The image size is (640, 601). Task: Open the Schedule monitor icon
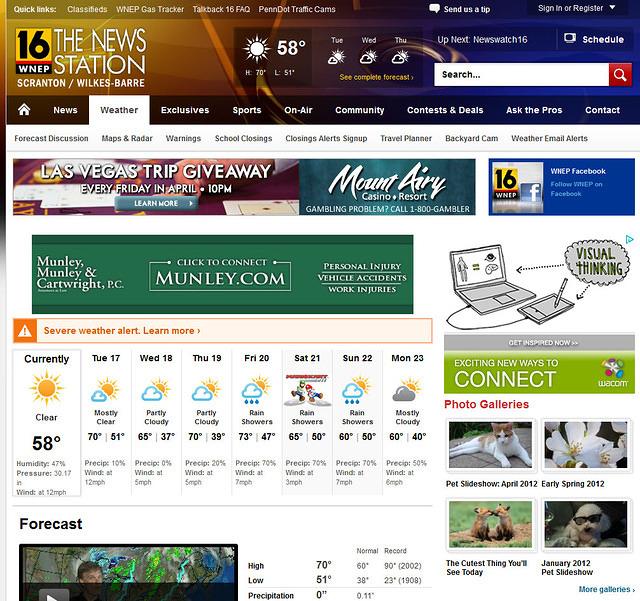point(570,39)
